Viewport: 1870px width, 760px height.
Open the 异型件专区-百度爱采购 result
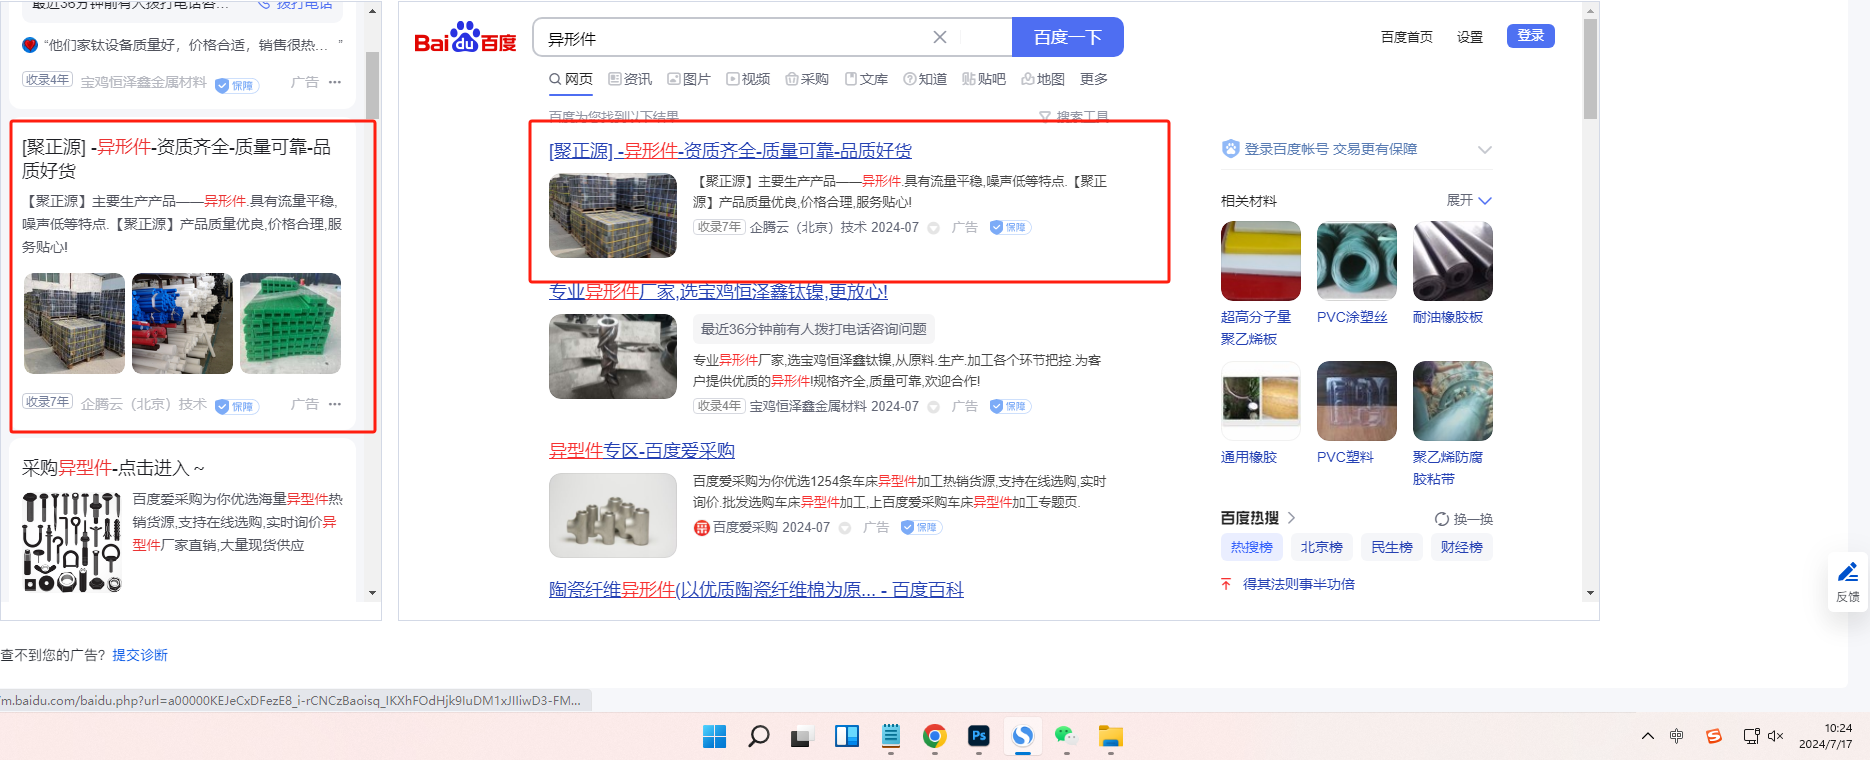pyautogui.click(x=642, y=451)
